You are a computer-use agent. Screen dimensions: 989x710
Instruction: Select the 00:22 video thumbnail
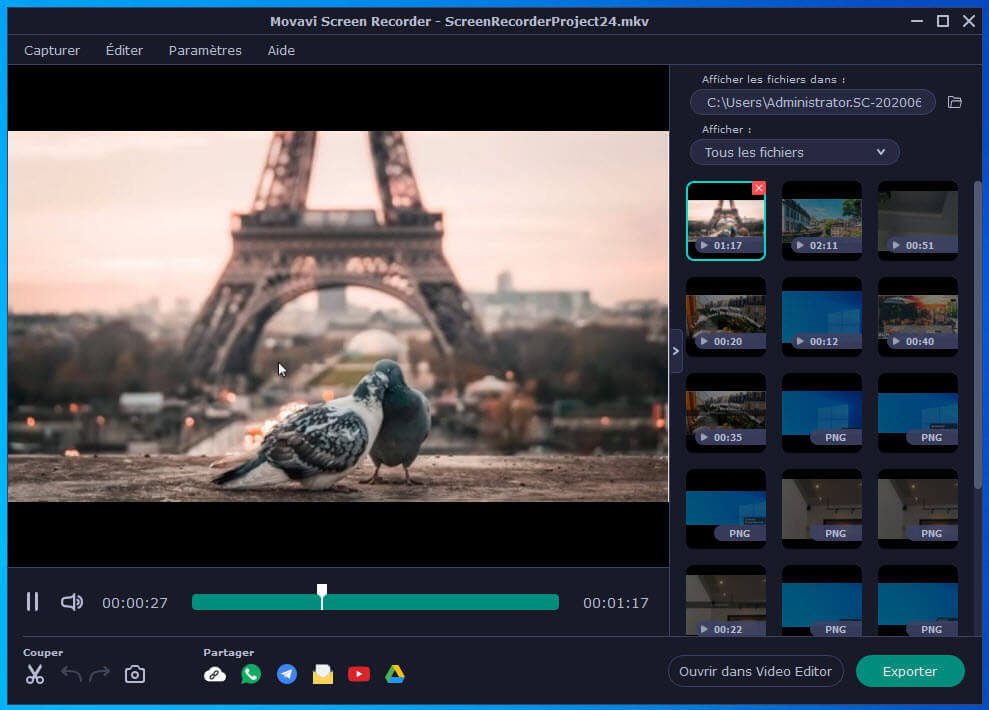coord(725,600)
